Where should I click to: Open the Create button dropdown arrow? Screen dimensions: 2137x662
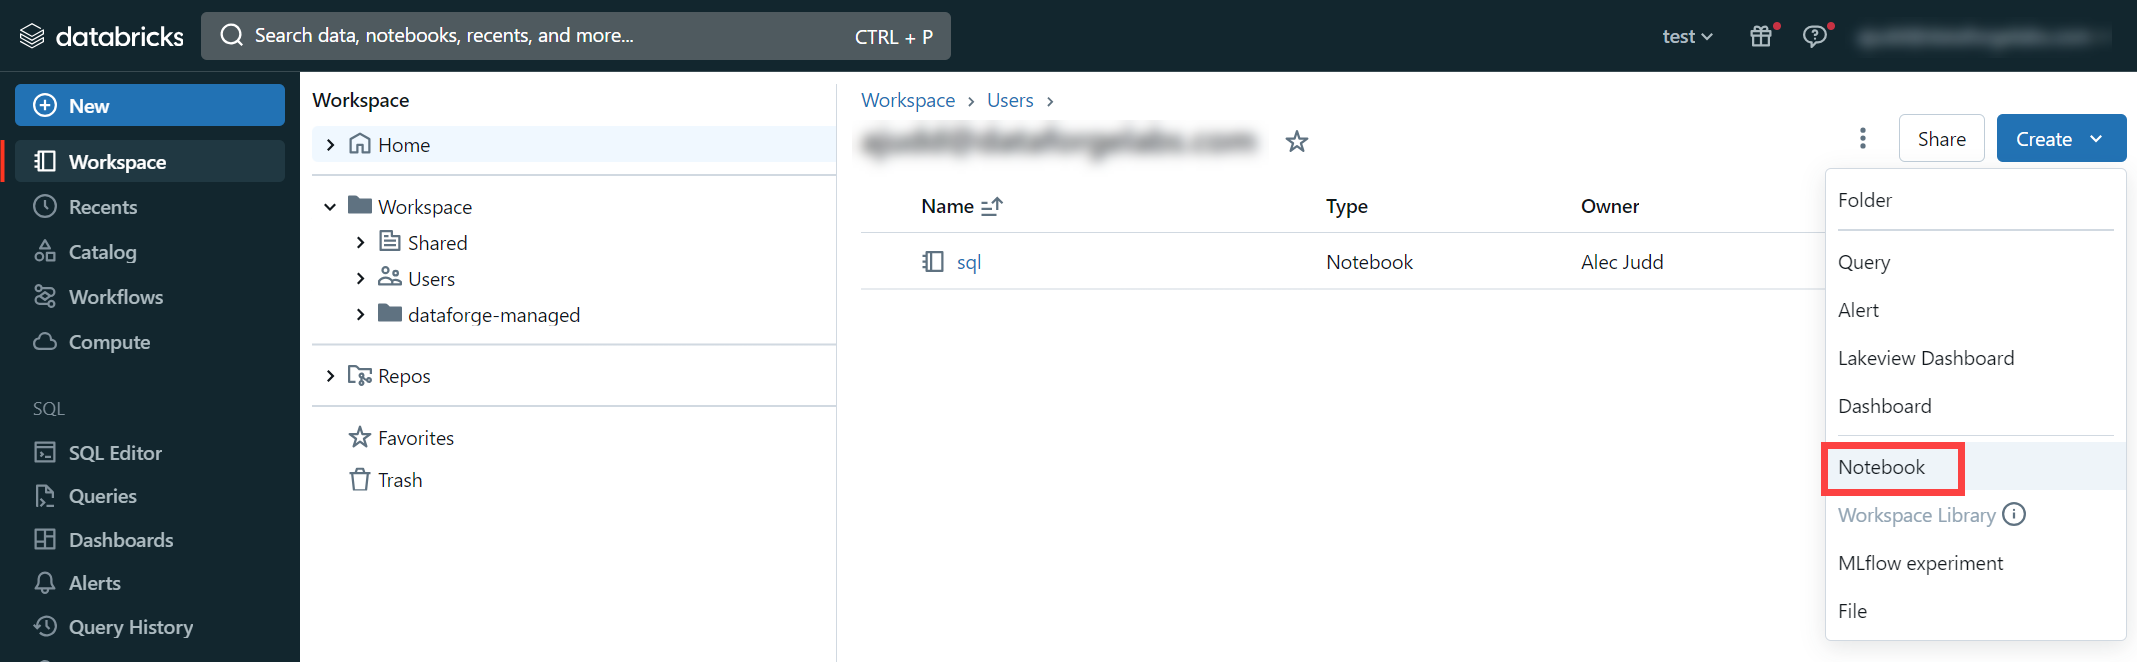click(x=2096, y=139)
